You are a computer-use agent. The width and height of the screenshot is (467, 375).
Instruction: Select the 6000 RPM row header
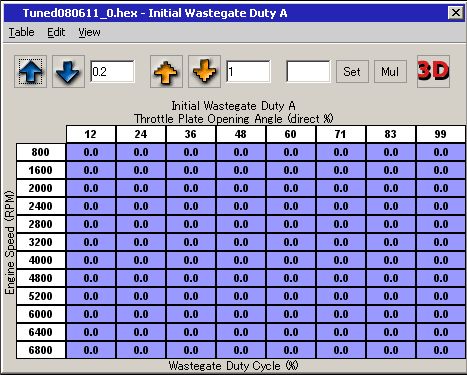coord(41,314)
